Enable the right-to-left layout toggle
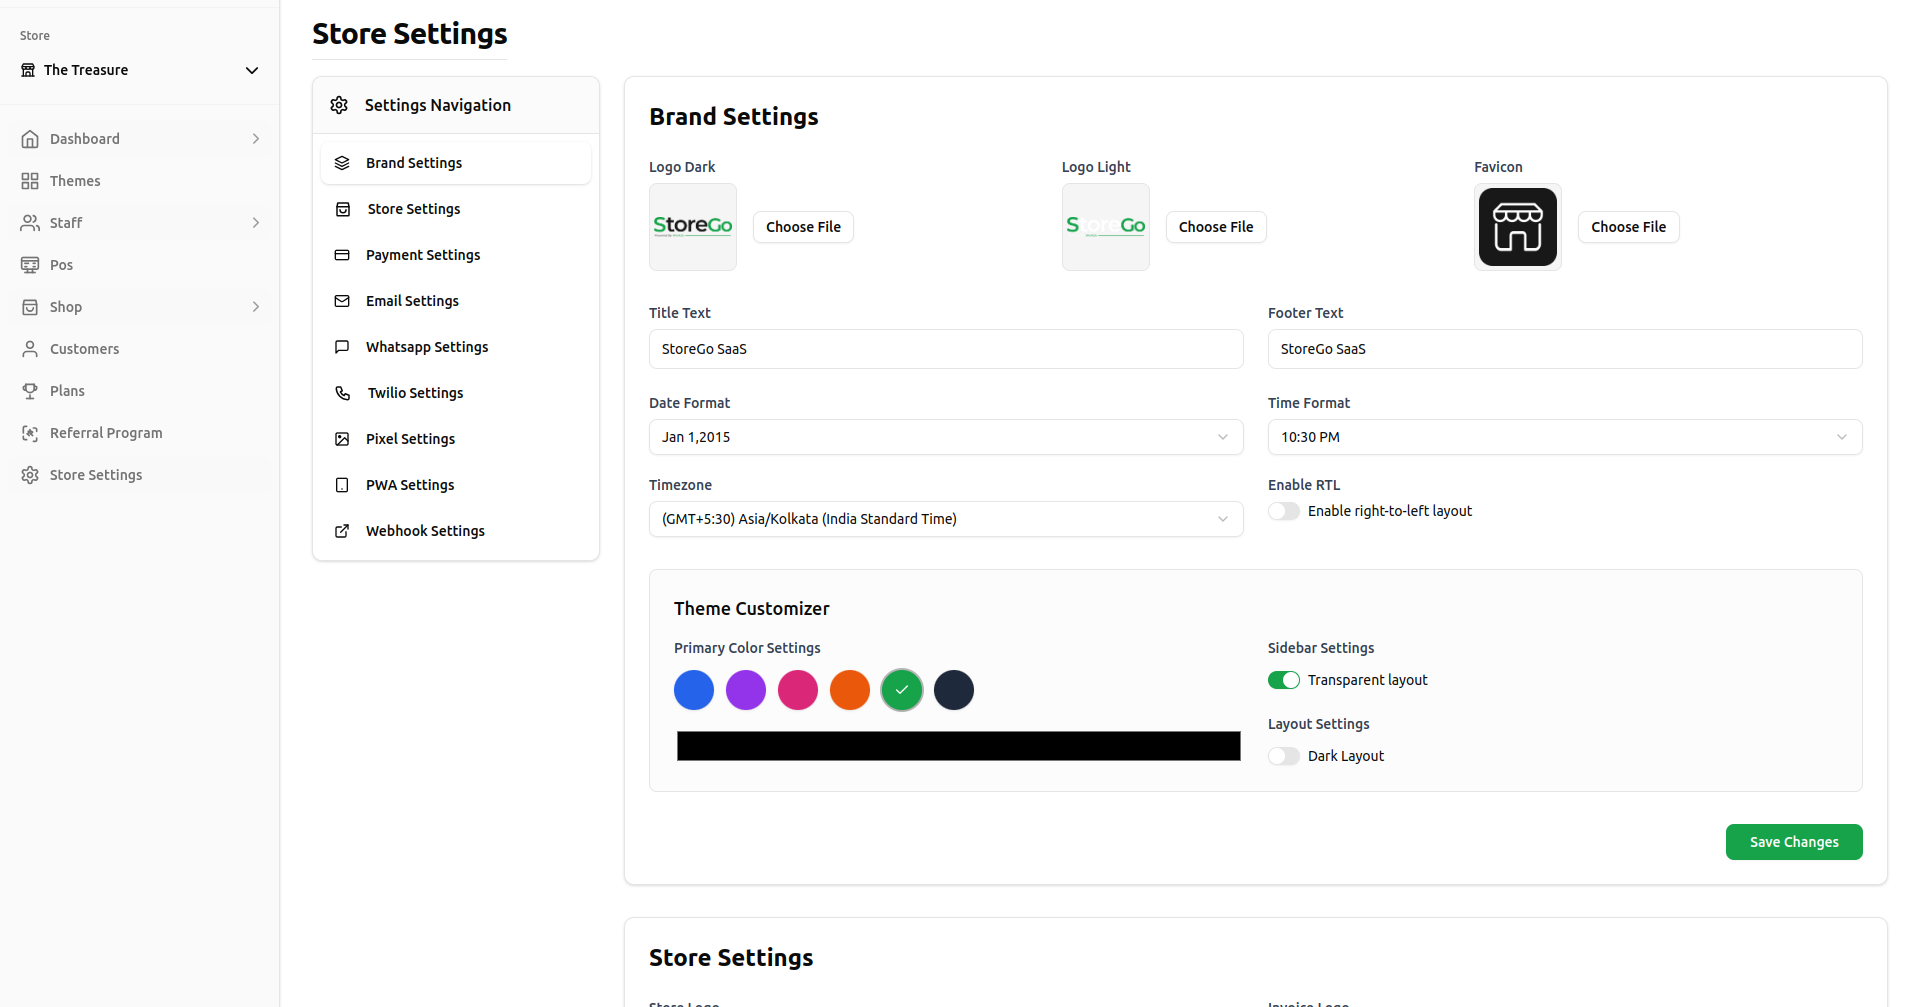This screenshot has width=1920, height=1007. pos(1284,511)
